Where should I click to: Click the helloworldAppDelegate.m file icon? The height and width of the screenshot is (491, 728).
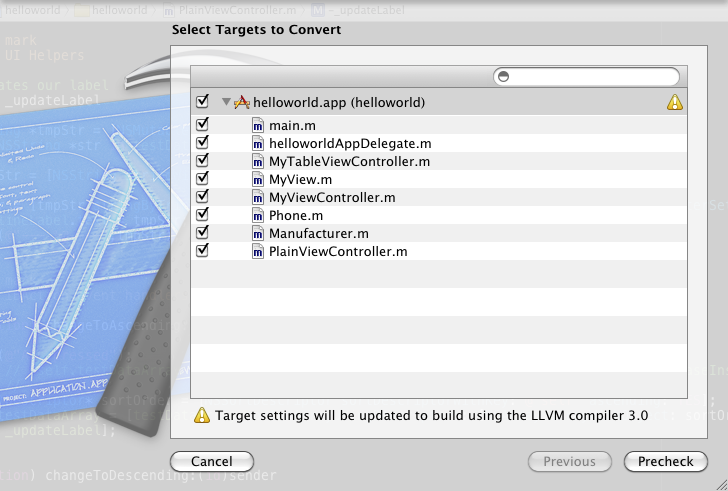point(258,143)
